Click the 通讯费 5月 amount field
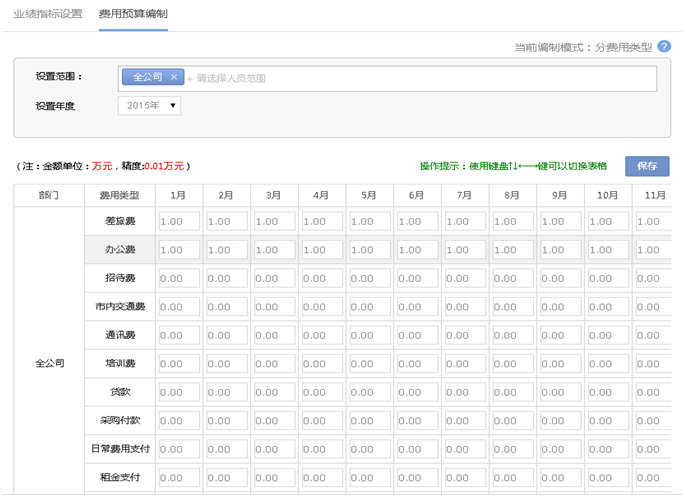The image size is (684, 497). point(370,335)
